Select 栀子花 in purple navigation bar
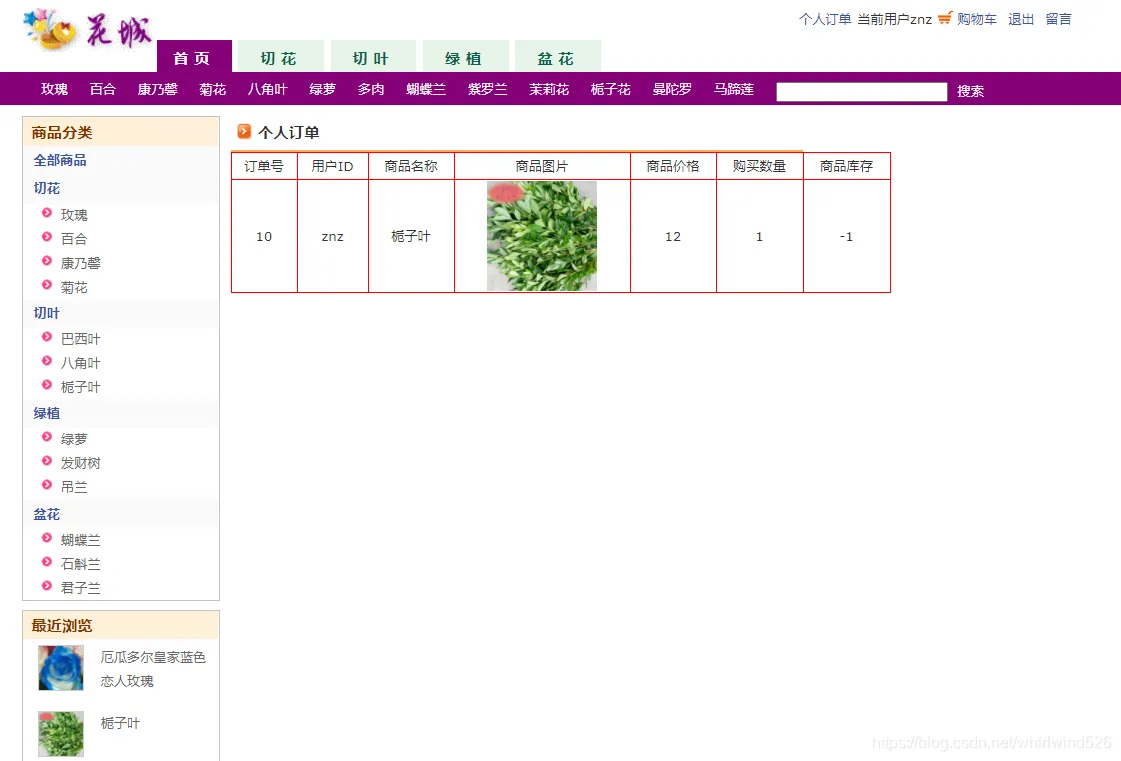The height and width of the screenshot is (761, 1121). click(611, 89)
